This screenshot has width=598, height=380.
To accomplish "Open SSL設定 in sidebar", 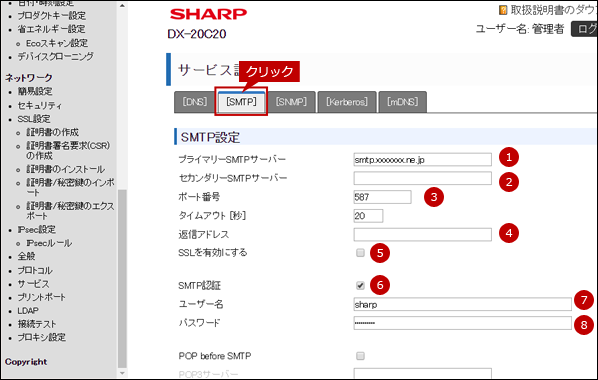I will point(34,119).
